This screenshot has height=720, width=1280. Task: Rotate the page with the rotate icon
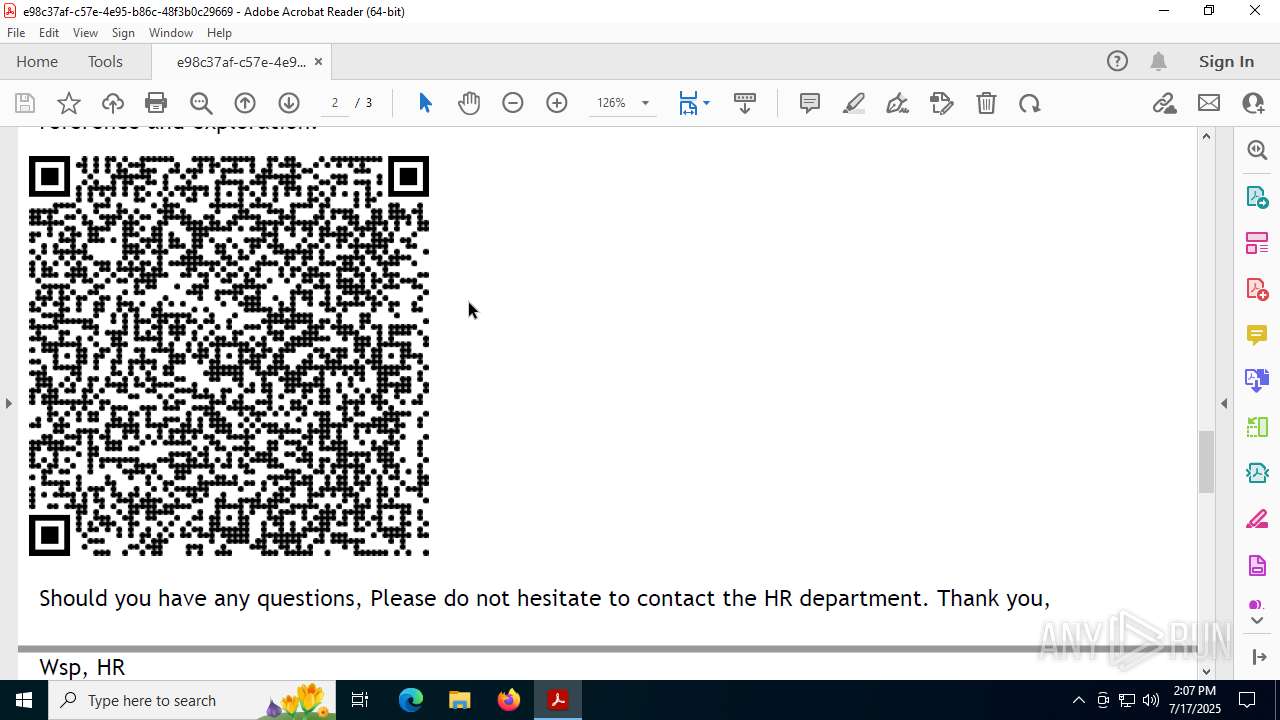pyautogui.click(x=1030, y=103)
